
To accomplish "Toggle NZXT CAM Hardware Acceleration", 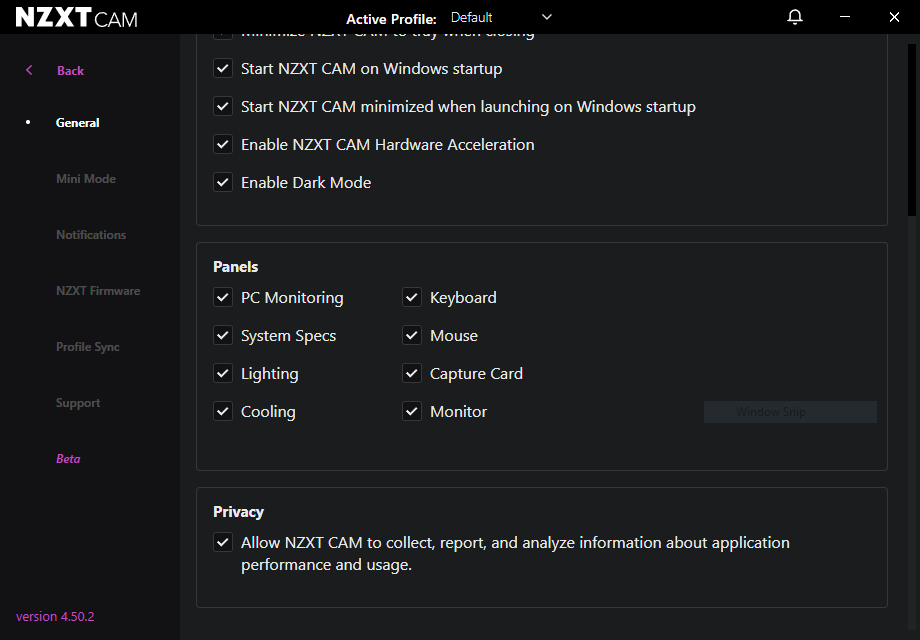I will click(x=223, y=144).
